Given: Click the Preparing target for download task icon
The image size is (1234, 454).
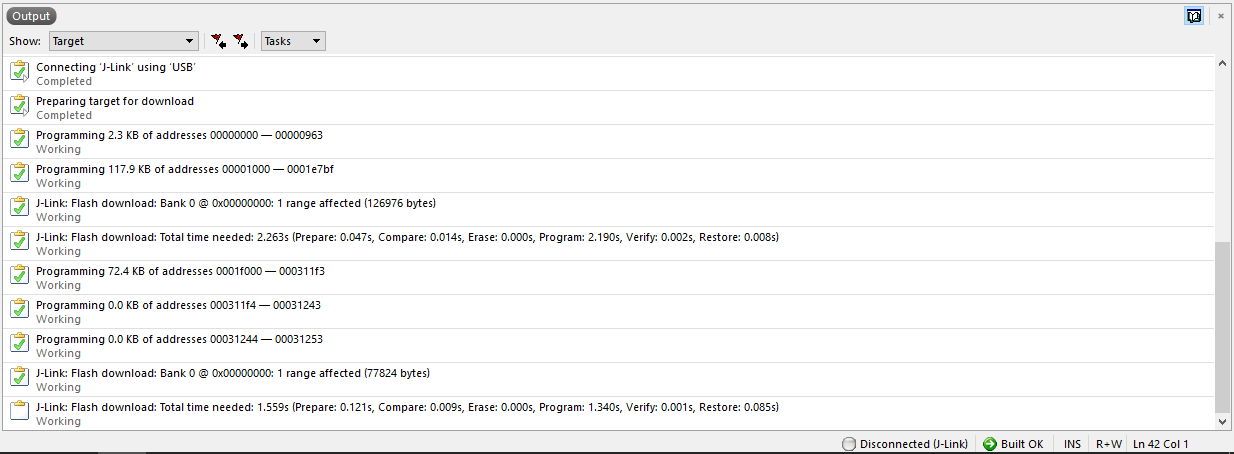Looking at the screenshot, I should (19, 107).
